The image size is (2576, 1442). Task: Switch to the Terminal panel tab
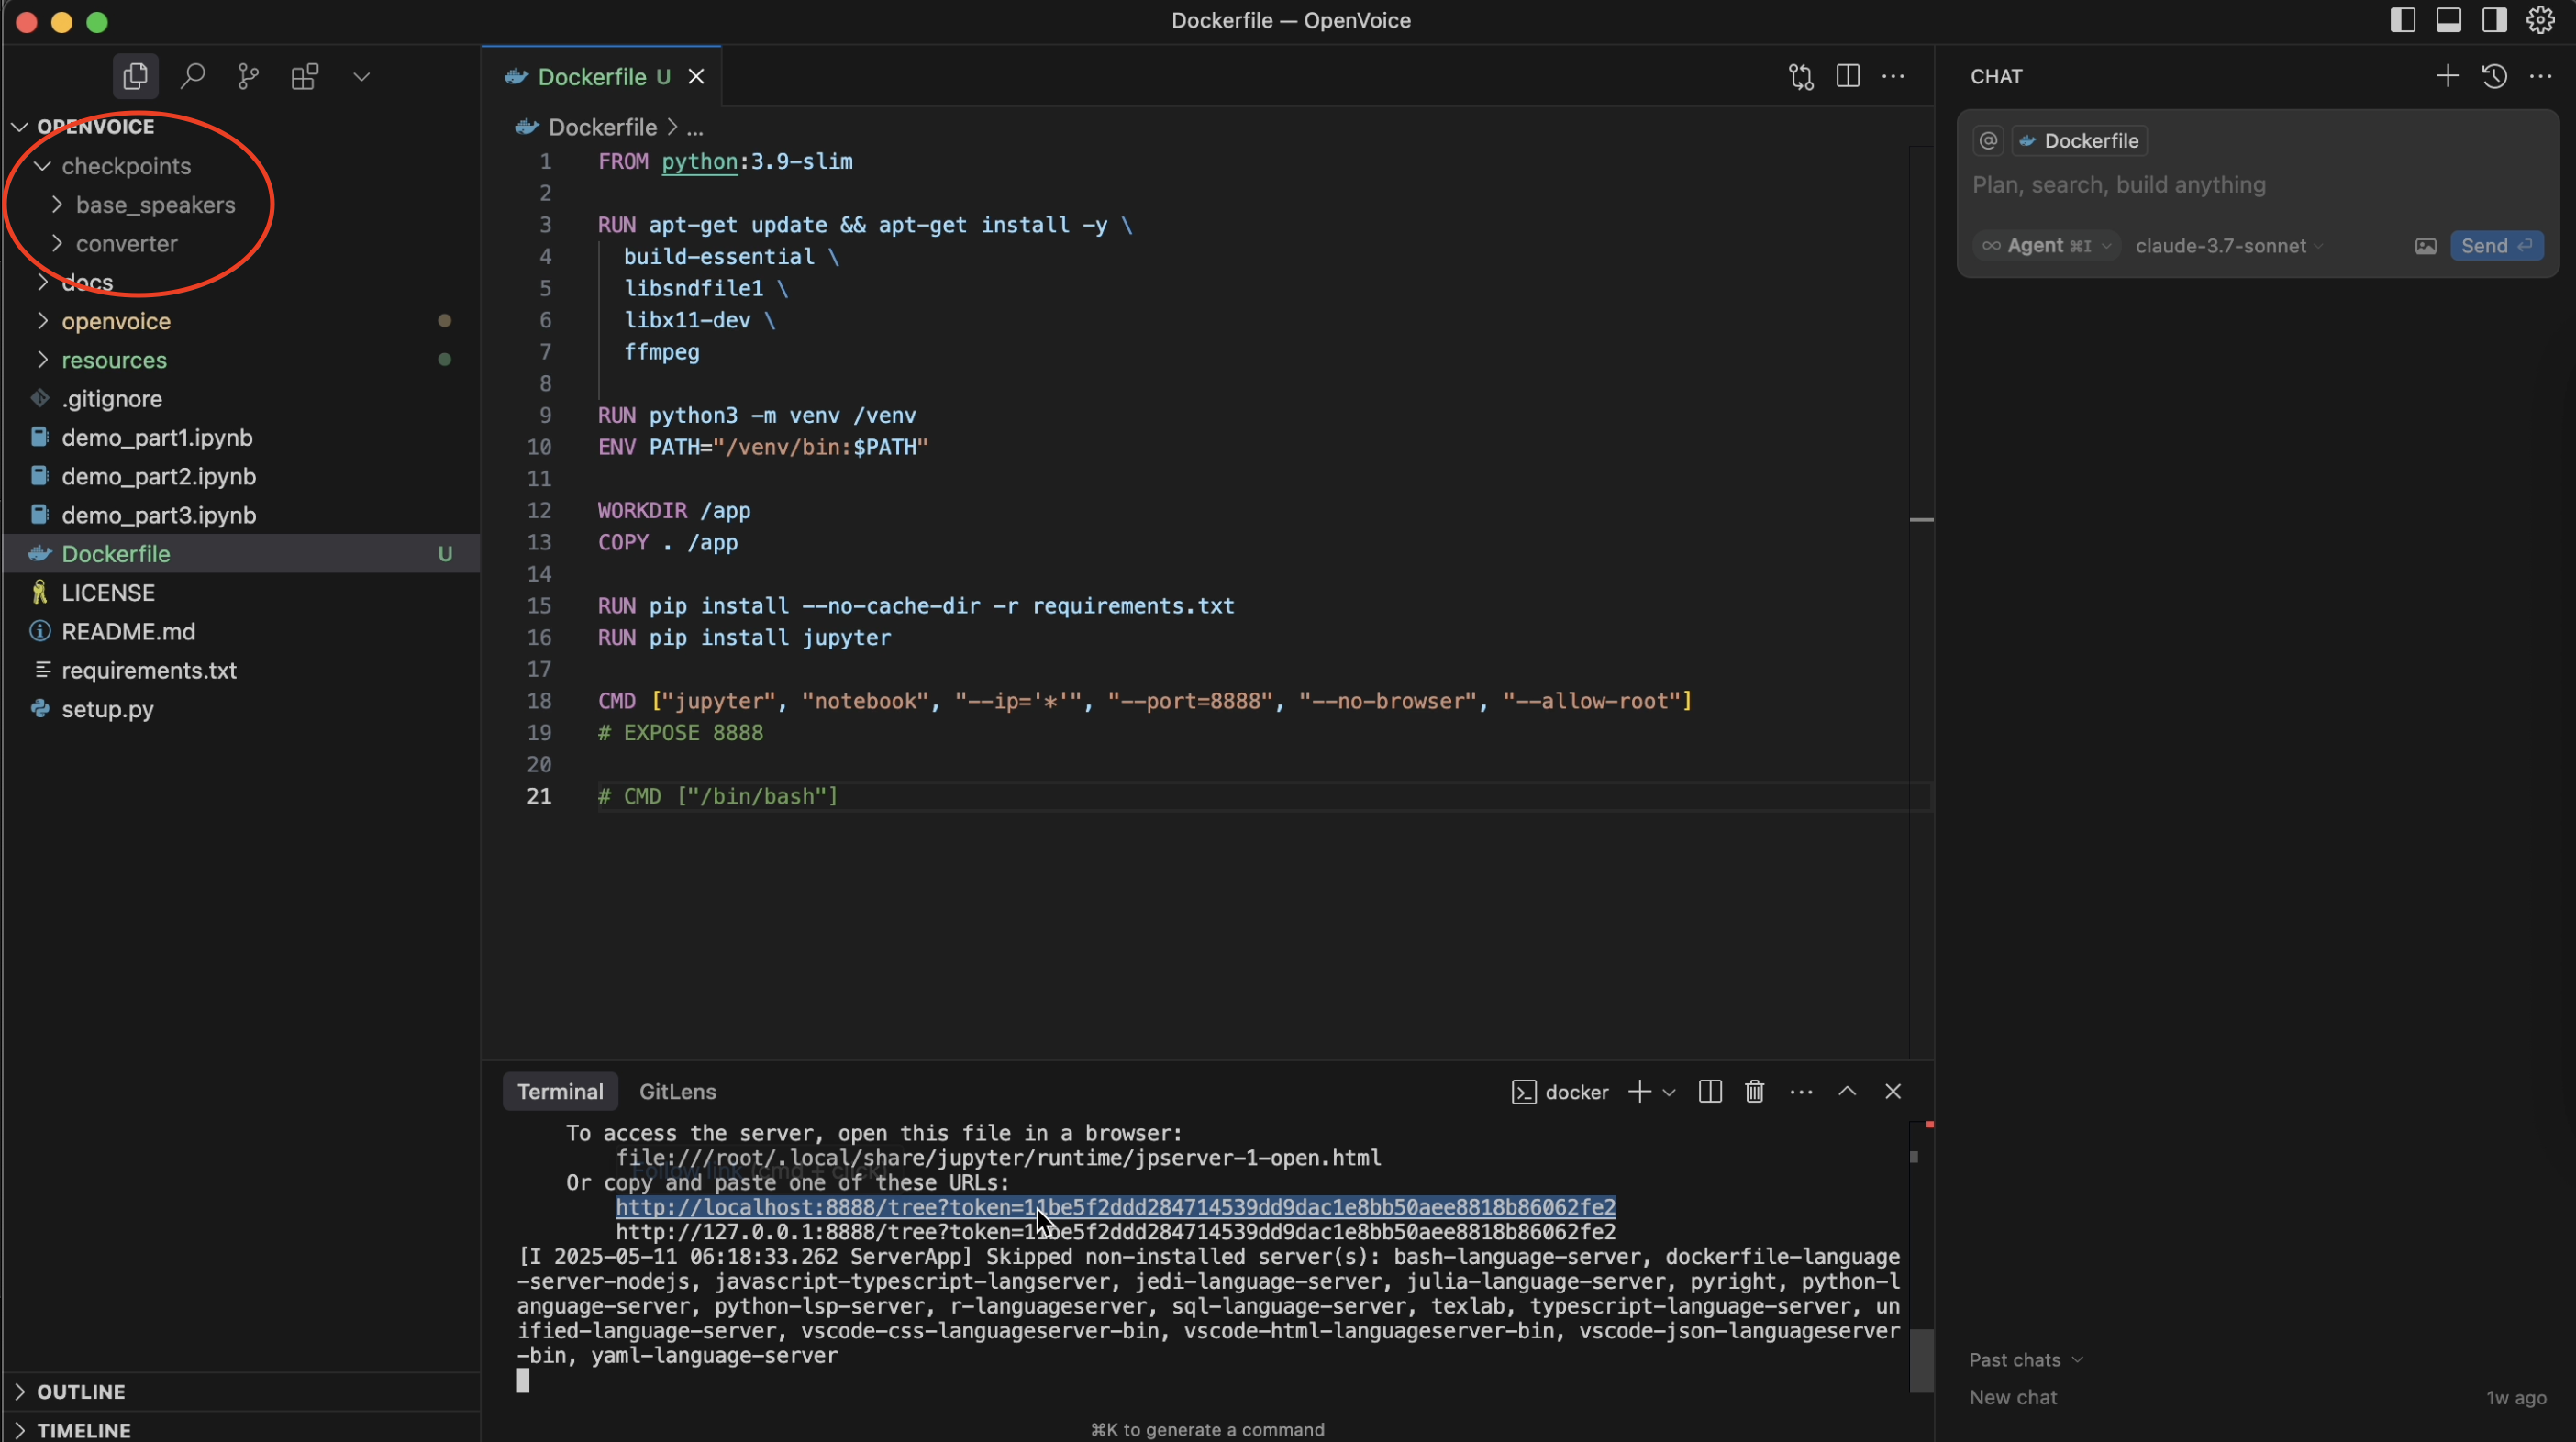(x=560, y=1092)
